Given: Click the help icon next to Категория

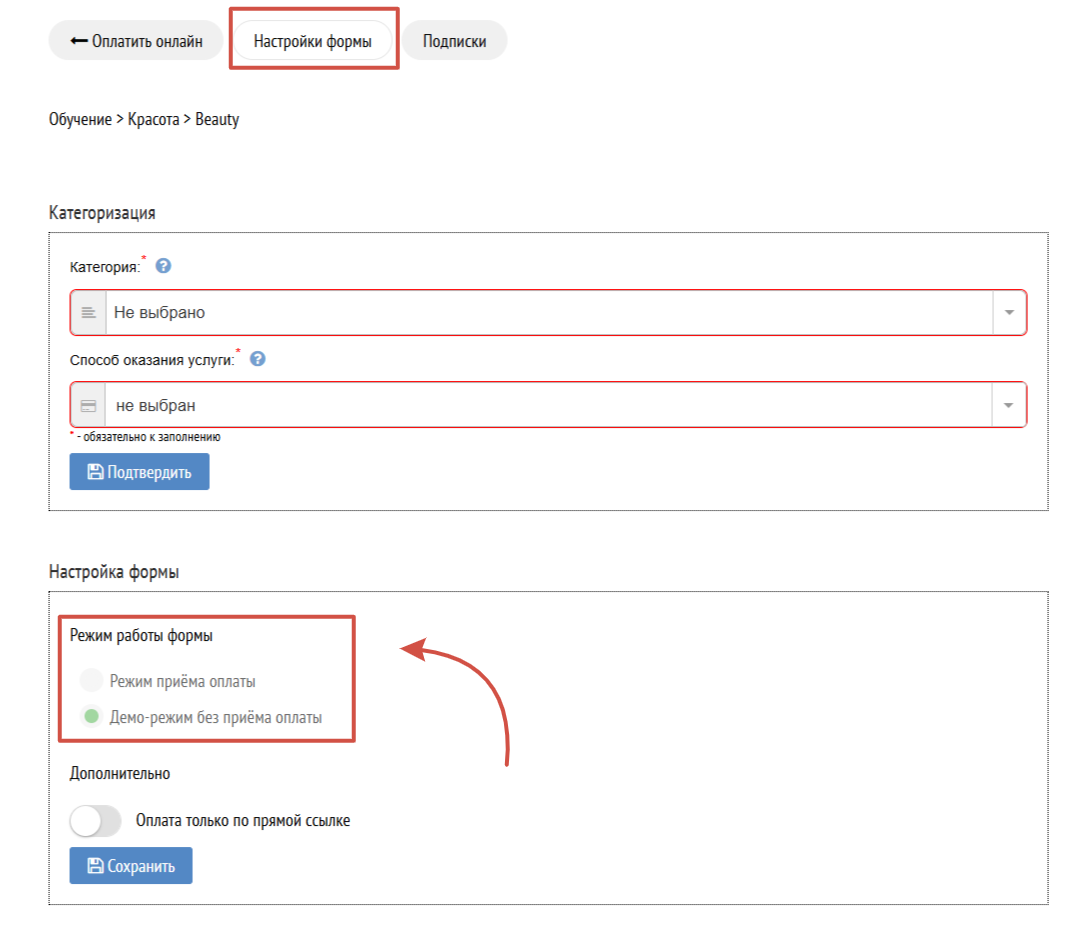Looking at the screenshot, I should click(164, 267).
